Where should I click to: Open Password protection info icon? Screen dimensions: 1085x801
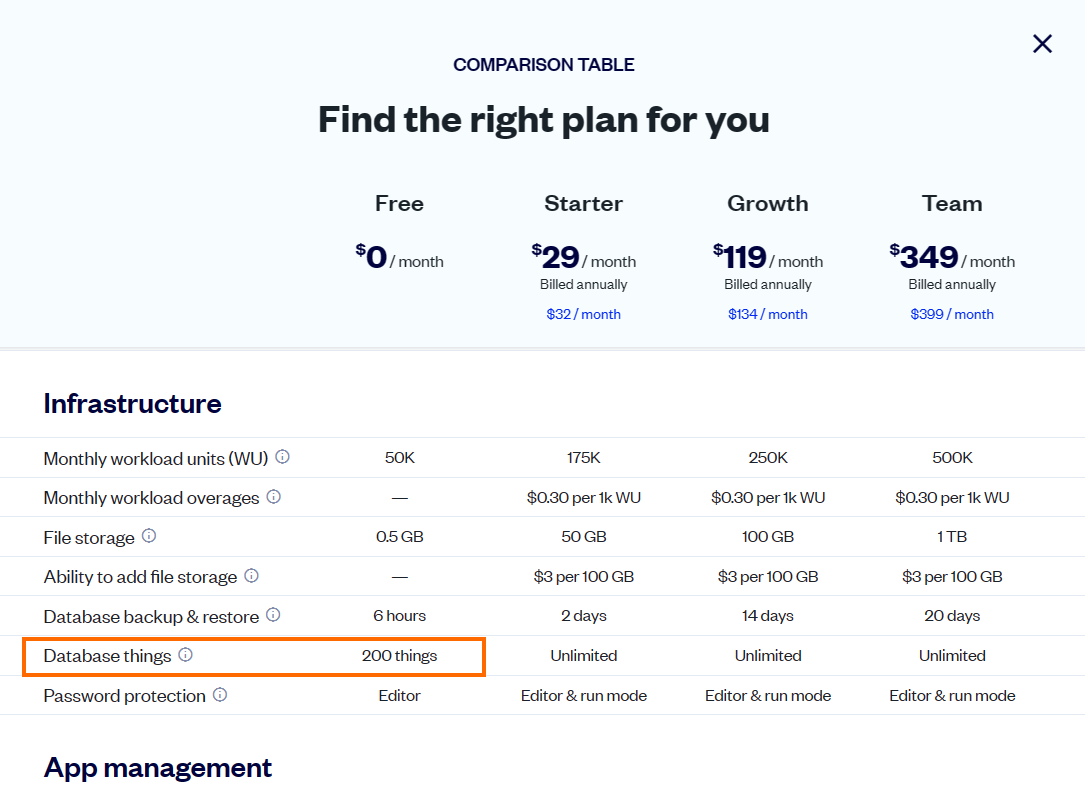coord(220,694)
